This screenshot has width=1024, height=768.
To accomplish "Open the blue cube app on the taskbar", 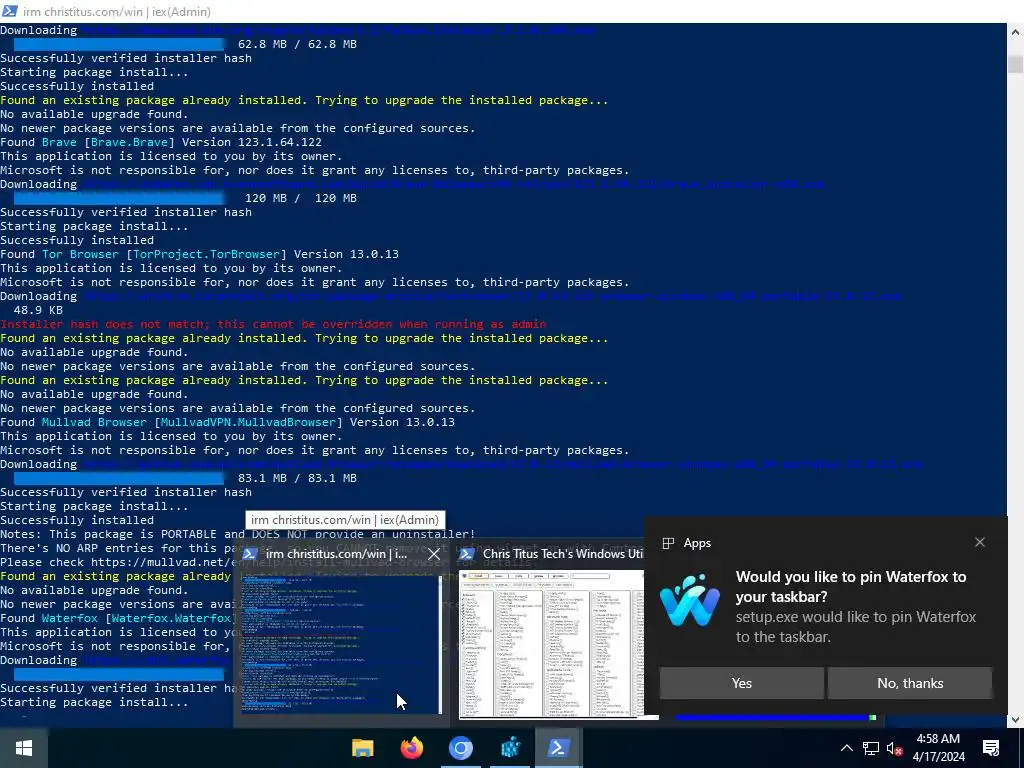I will pyautogui.click(x=510, y=748).
